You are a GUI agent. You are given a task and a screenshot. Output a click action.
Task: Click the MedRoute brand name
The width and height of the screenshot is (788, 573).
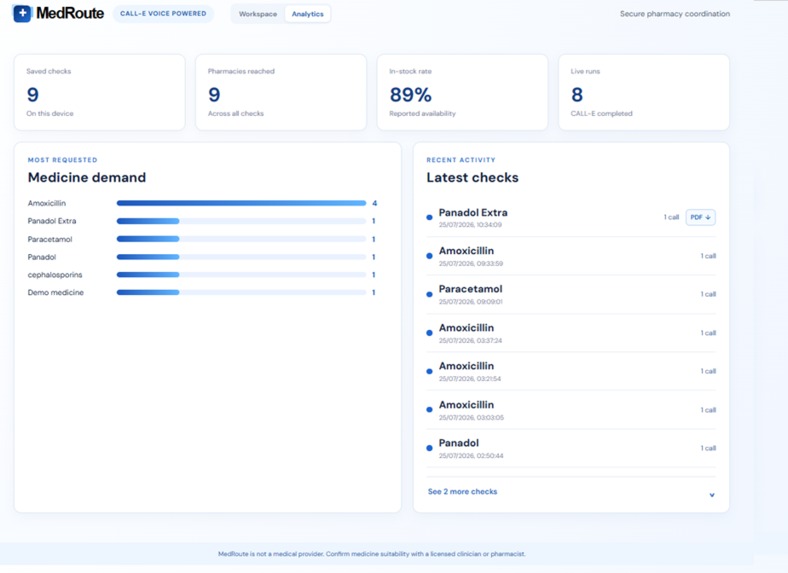click(x=70, y=13)
